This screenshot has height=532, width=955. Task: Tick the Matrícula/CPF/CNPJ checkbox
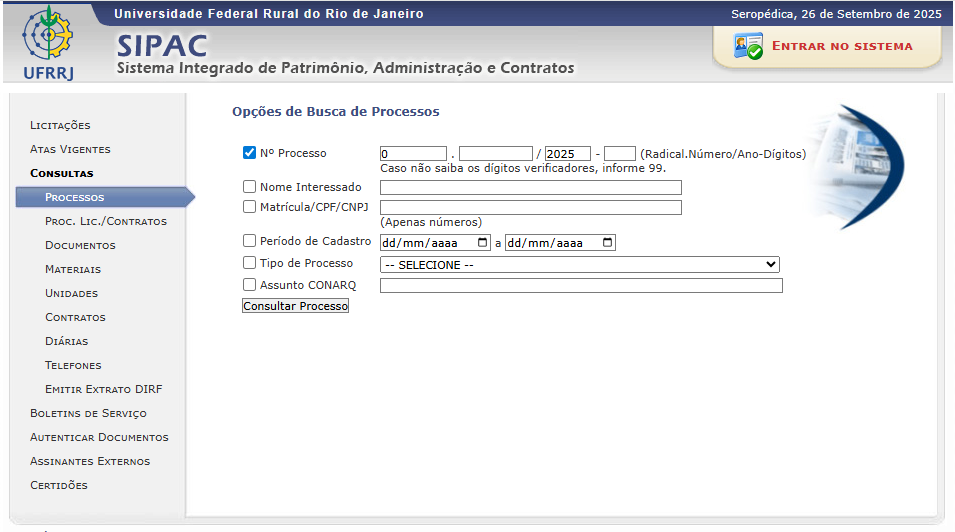click(x=250, y=207)
